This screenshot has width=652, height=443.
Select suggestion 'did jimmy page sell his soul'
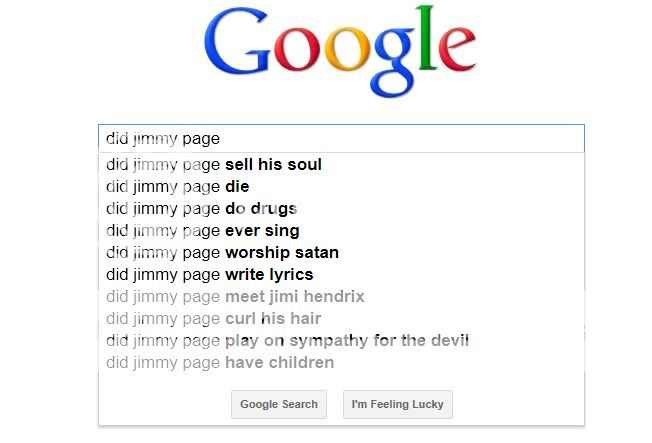214,164
